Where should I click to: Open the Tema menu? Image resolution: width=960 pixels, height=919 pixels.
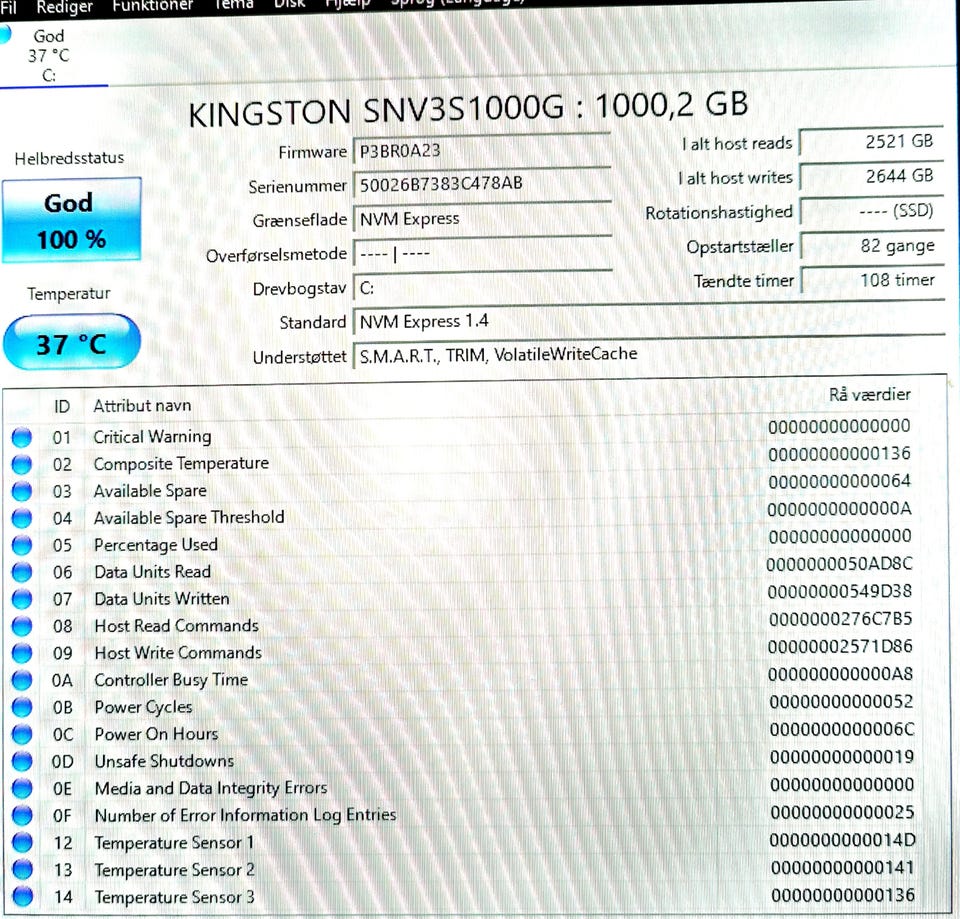tap(233, 4)
